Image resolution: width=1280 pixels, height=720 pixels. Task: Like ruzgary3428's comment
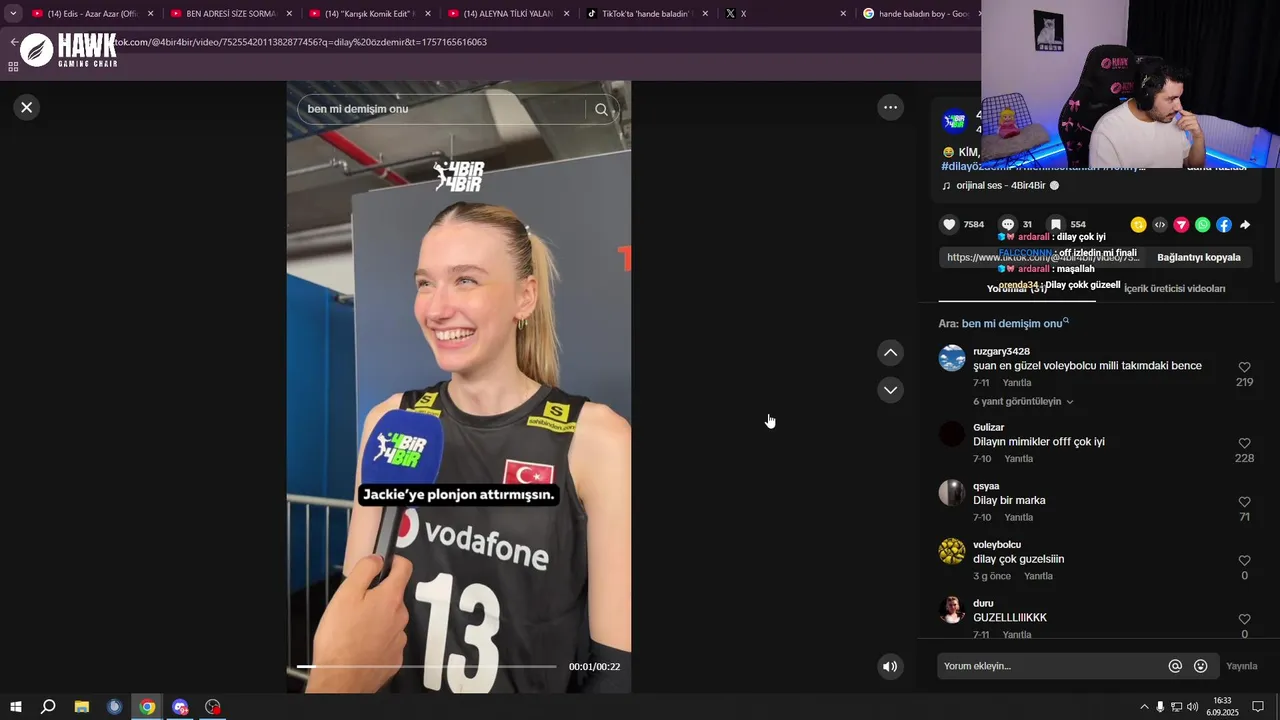coord(1244,368)
